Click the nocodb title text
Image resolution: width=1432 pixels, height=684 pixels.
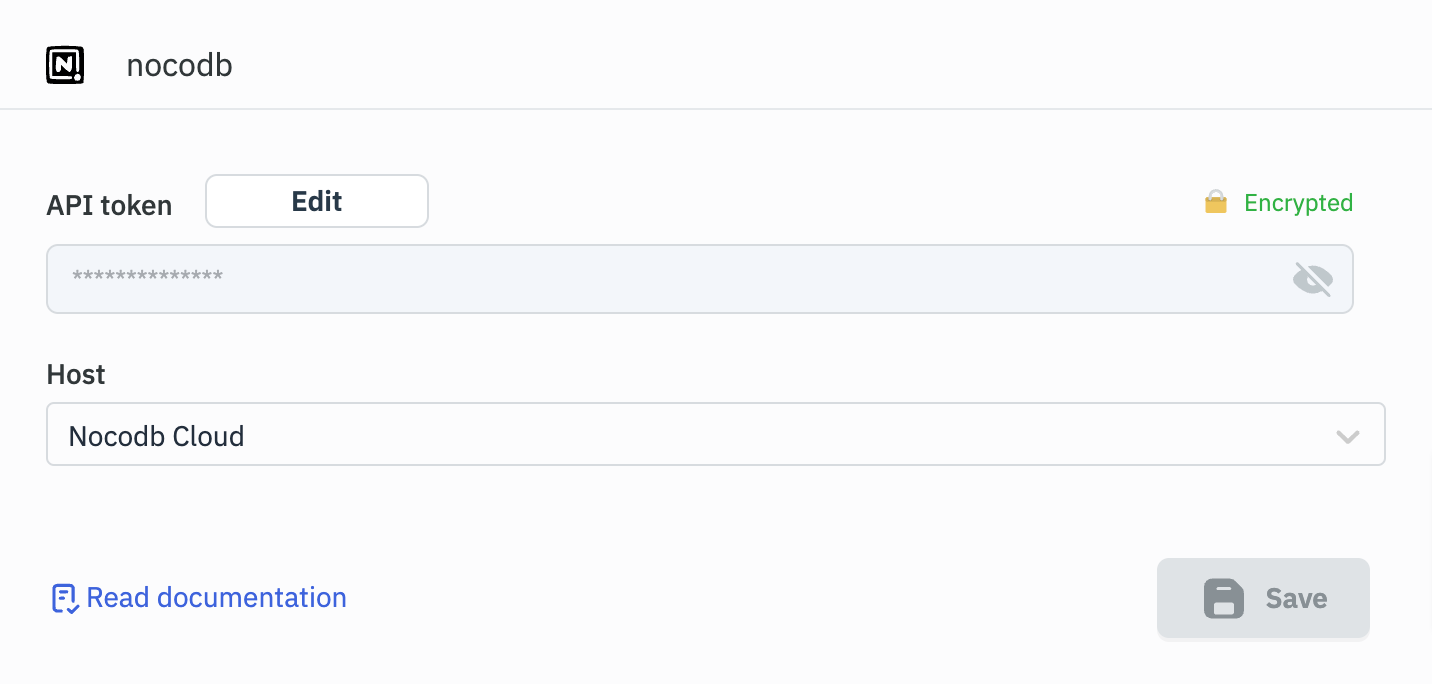coord(179,66)
